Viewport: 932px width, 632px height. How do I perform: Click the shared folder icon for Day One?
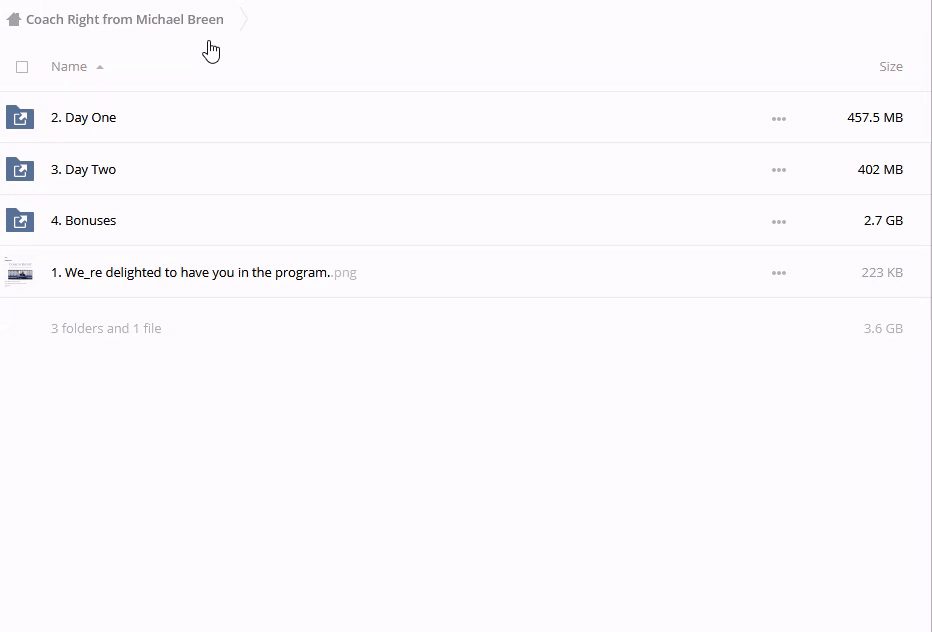tap(20, 117)
